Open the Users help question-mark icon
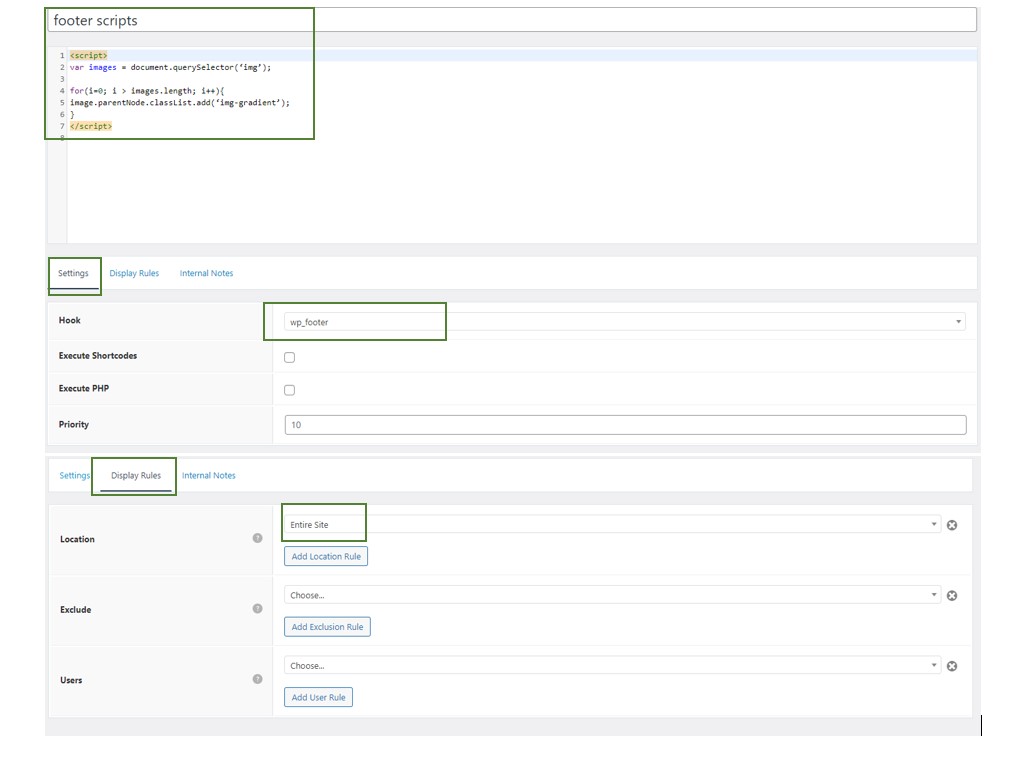 pos(258,679)
